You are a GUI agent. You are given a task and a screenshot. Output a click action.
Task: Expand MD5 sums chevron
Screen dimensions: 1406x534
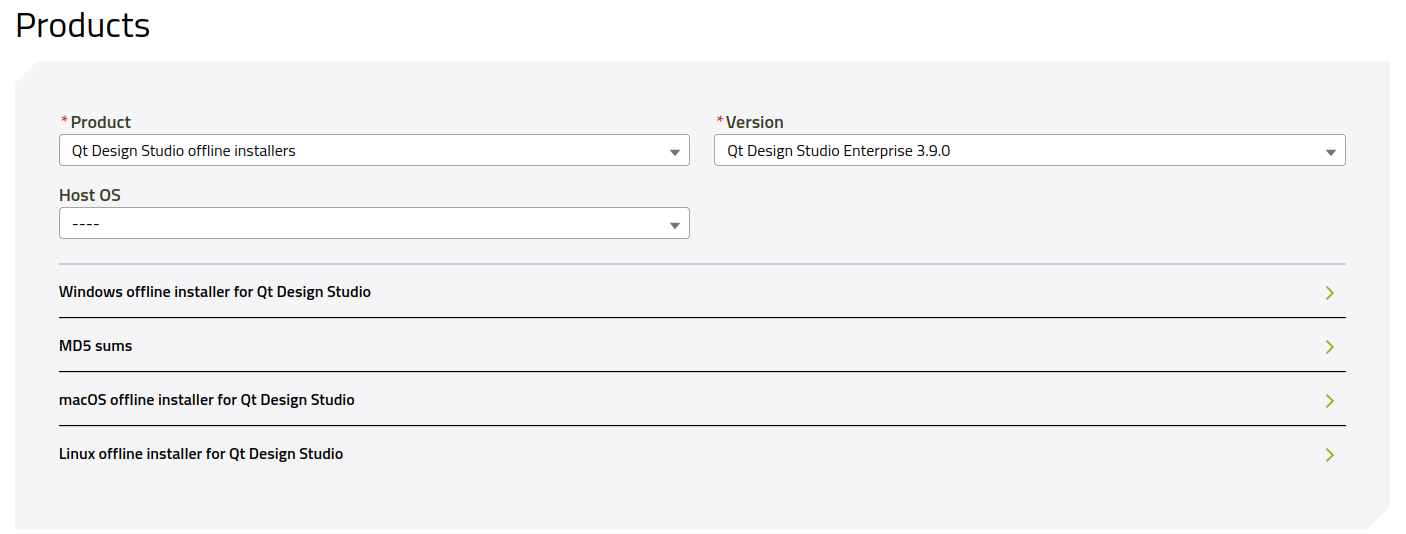(x=1329, y=347)
